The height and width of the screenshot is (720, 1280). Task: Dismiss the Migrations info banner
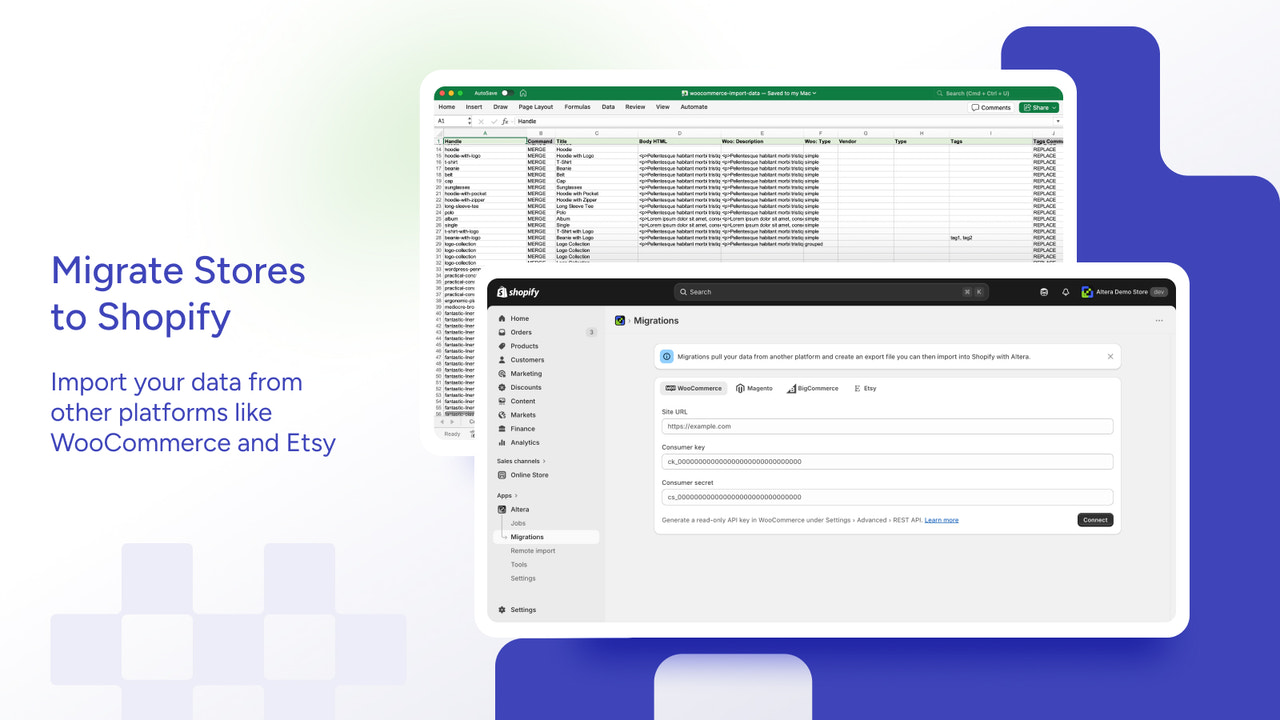(x=1110, y=356)
